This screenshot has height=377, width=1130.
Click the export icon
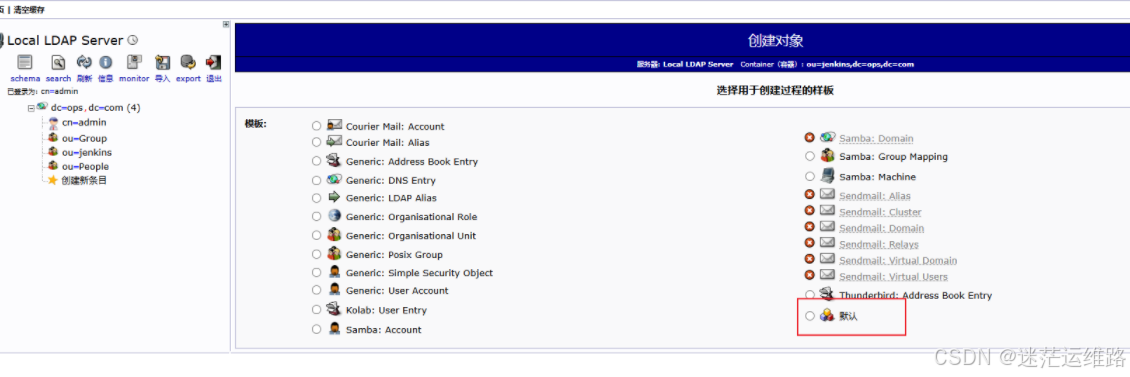[188, 62]
